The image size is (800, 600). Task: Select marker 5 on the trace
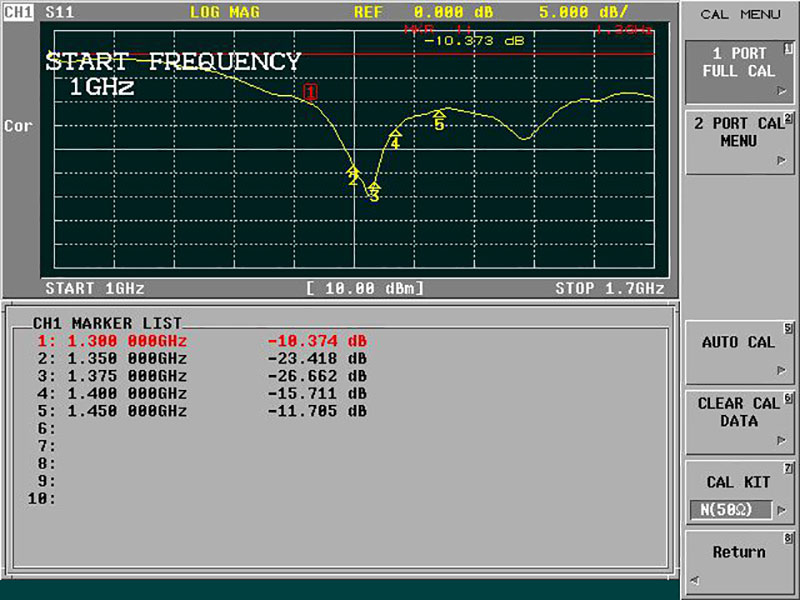coord(439,120)
